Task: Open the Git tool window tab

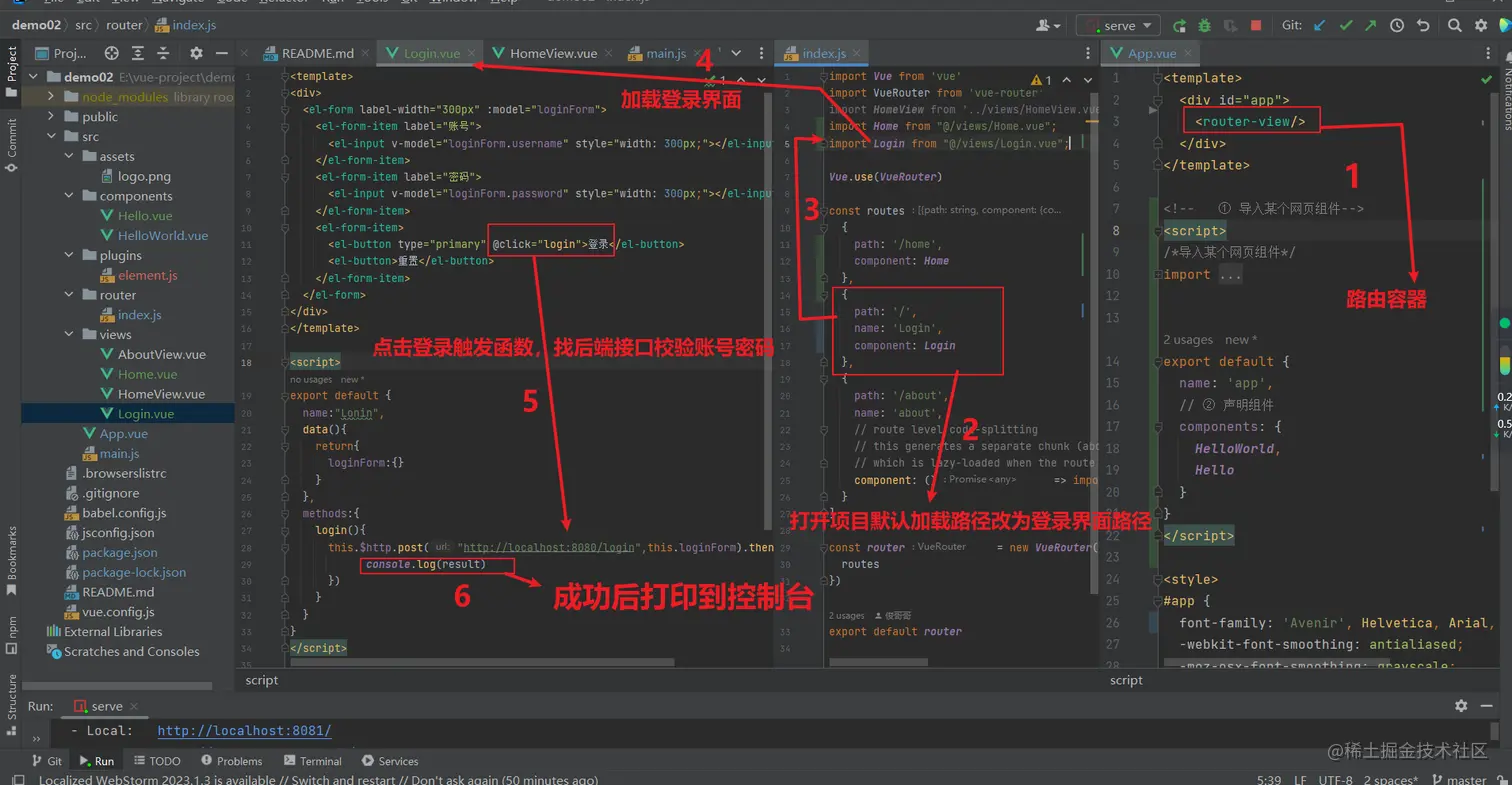Action: coord(46,761)
